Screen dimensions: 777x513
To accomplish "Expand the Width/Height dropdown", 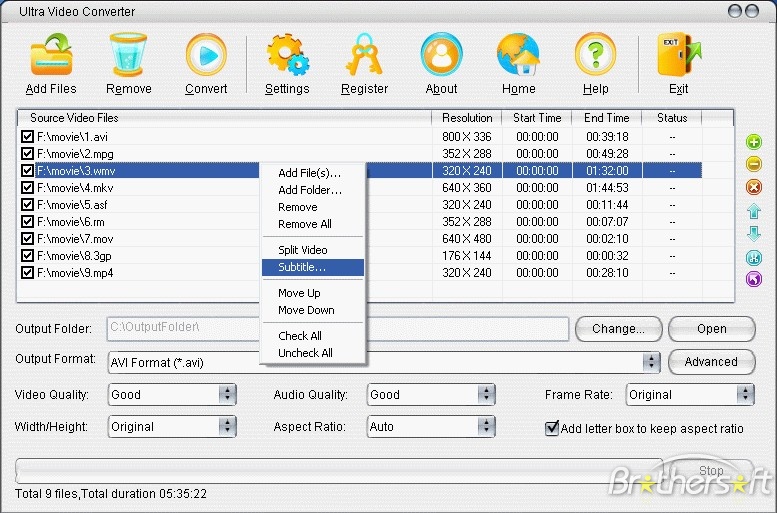I will coord(172,427).
